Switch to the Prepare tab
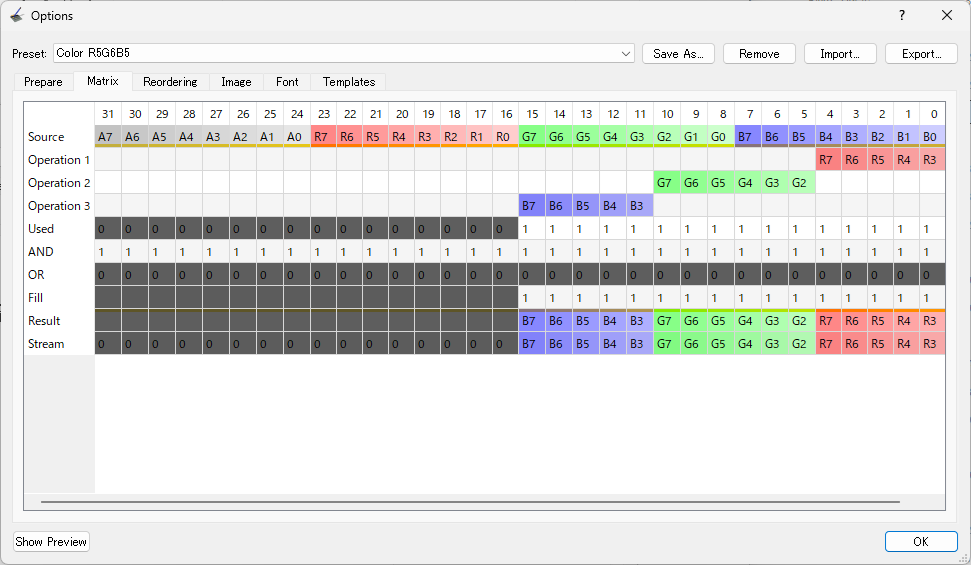Screen dimensions: 971x565 coord(43,82)
